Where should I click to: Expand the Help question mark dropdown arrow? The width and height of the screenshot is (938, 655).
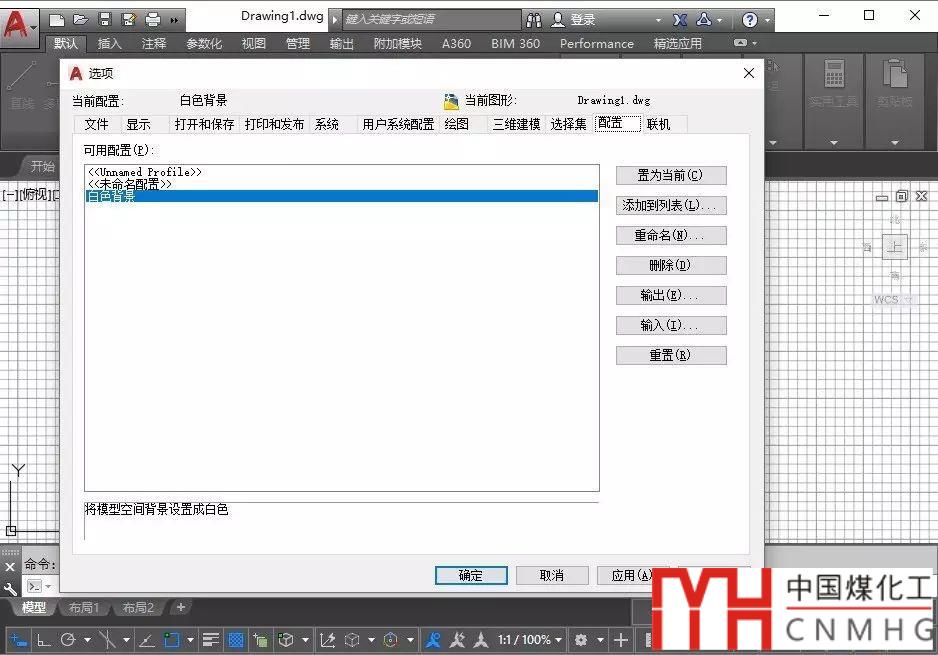click(x=767, y=19)
